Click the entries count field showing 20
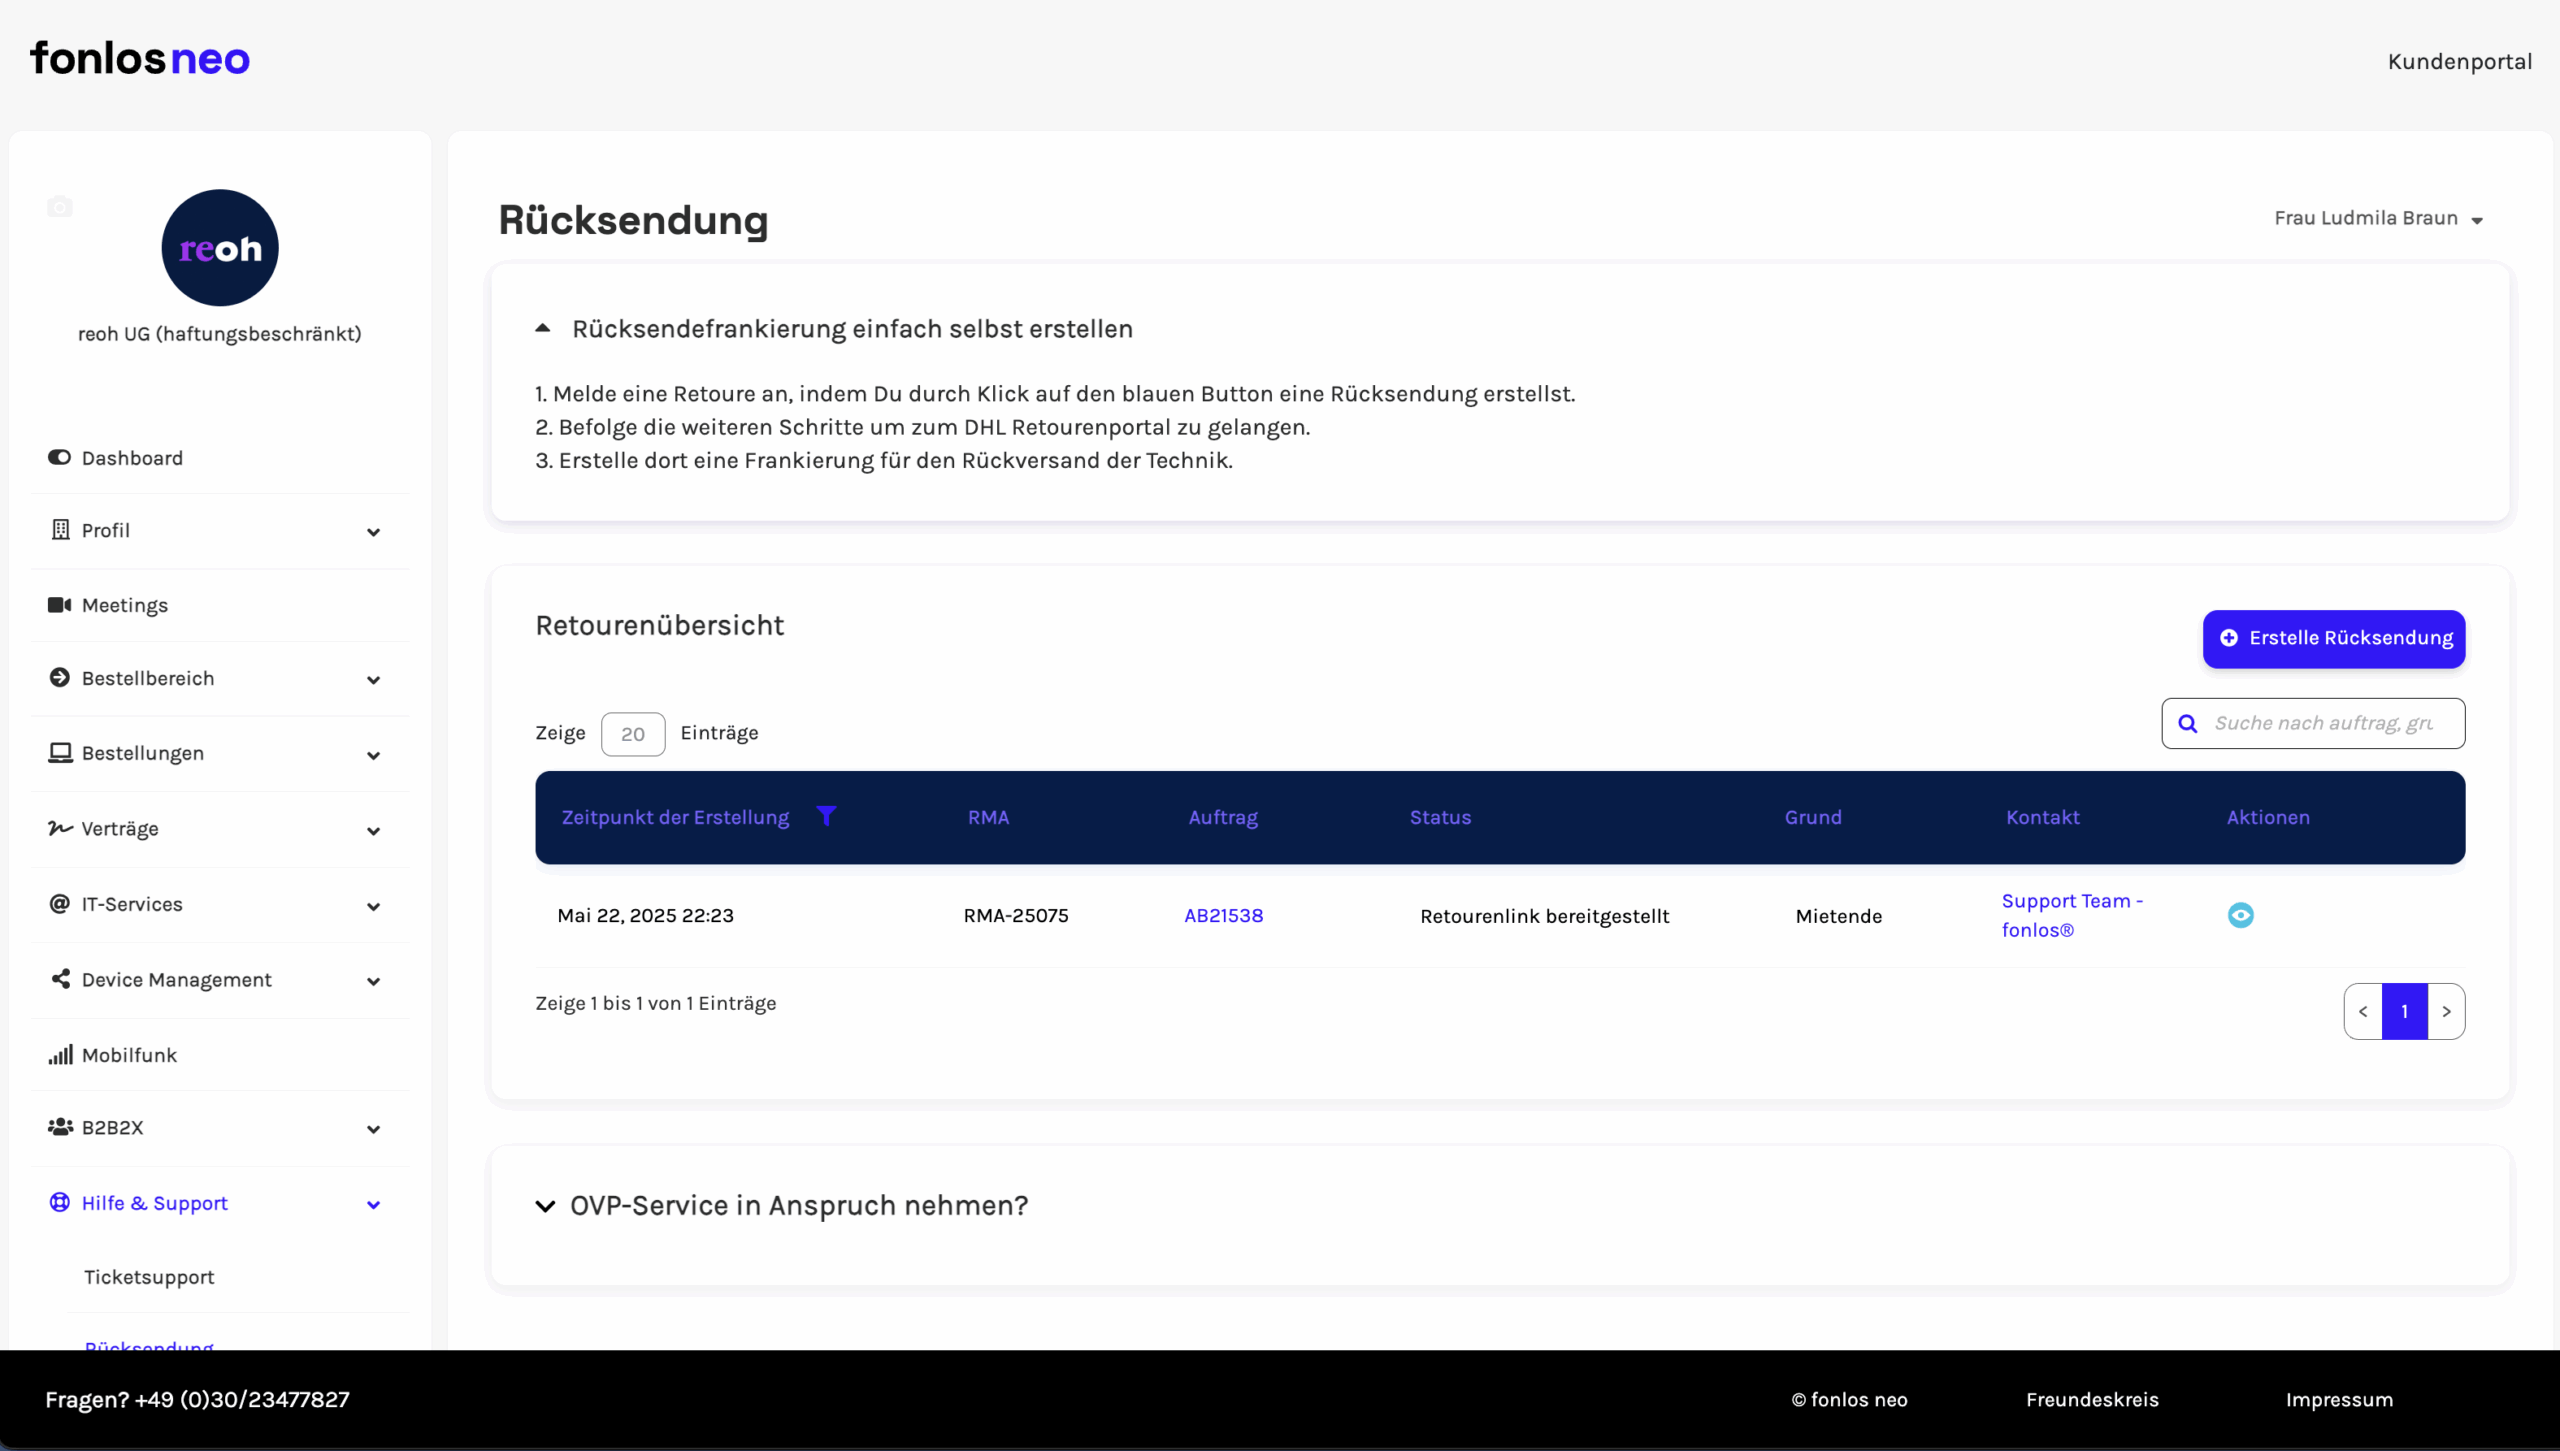 point(633,734)
